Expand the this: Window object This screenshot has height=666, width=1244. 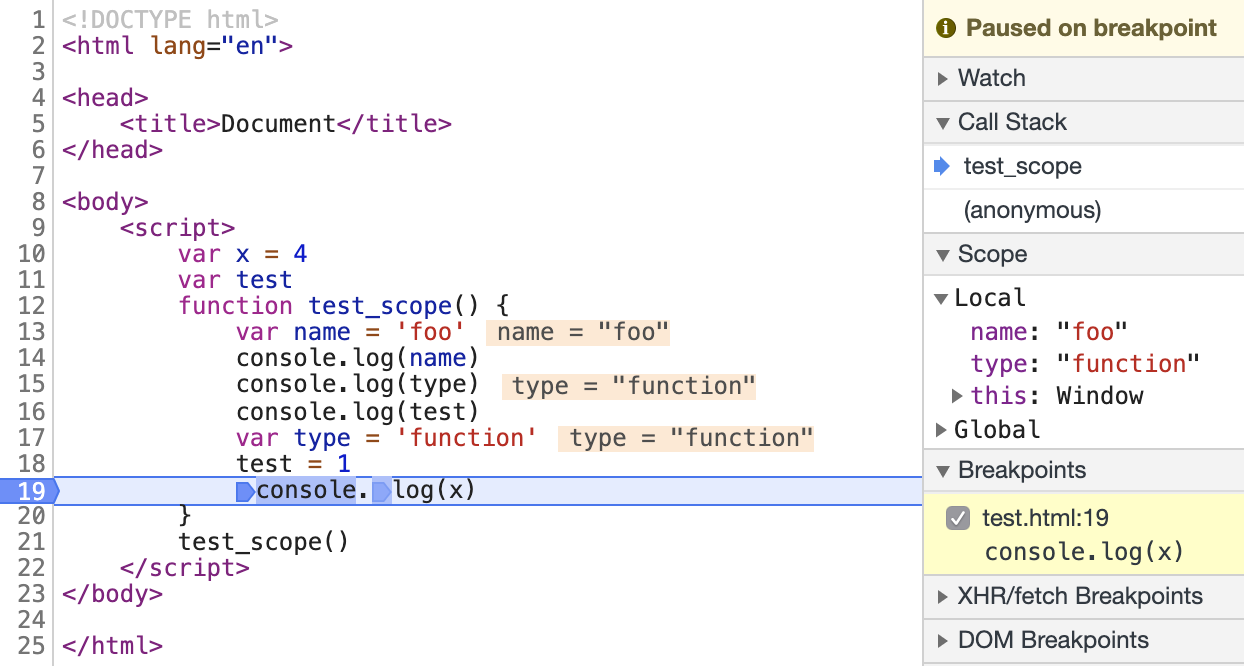coord(957,396)
